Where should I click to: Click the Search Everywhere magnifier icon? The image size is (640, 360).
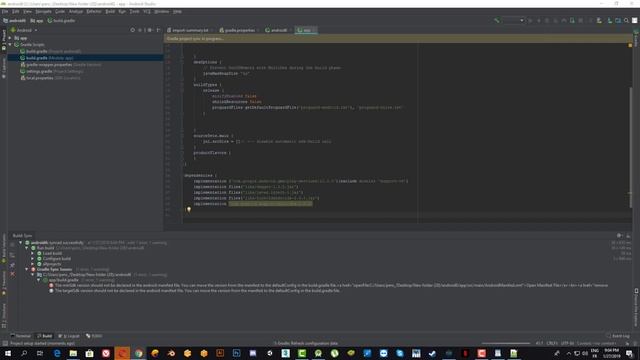626,20
